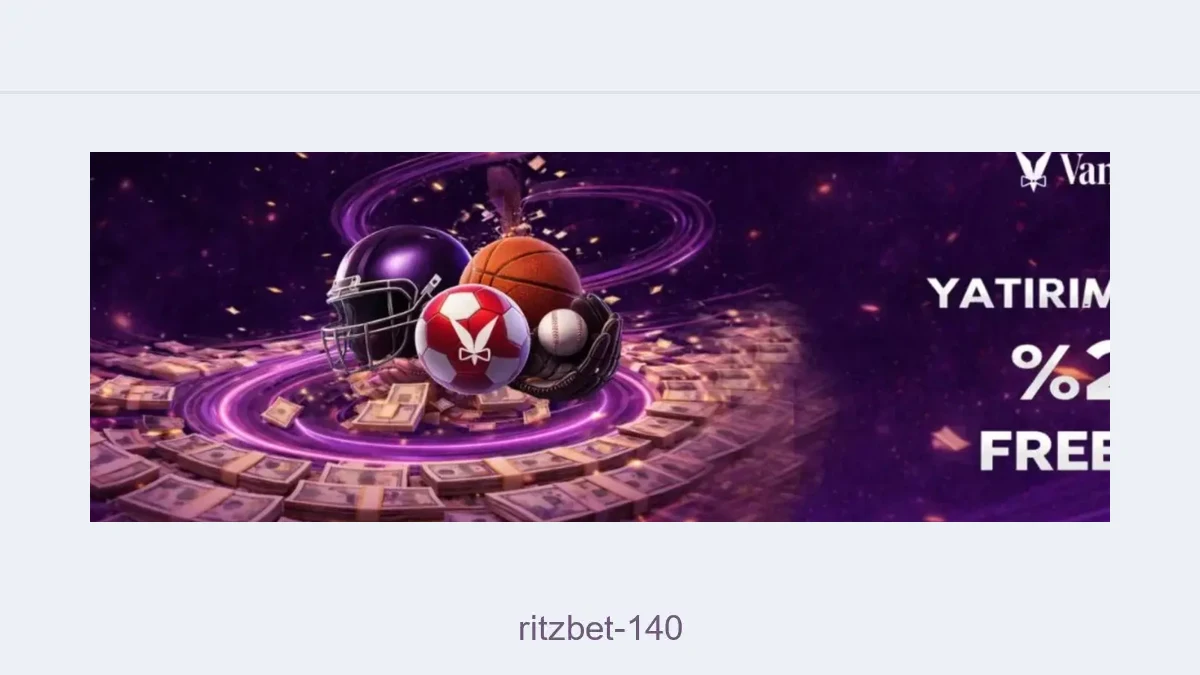
Task: Click the money stacks at banner bottom left
Action: pos(190,480)
